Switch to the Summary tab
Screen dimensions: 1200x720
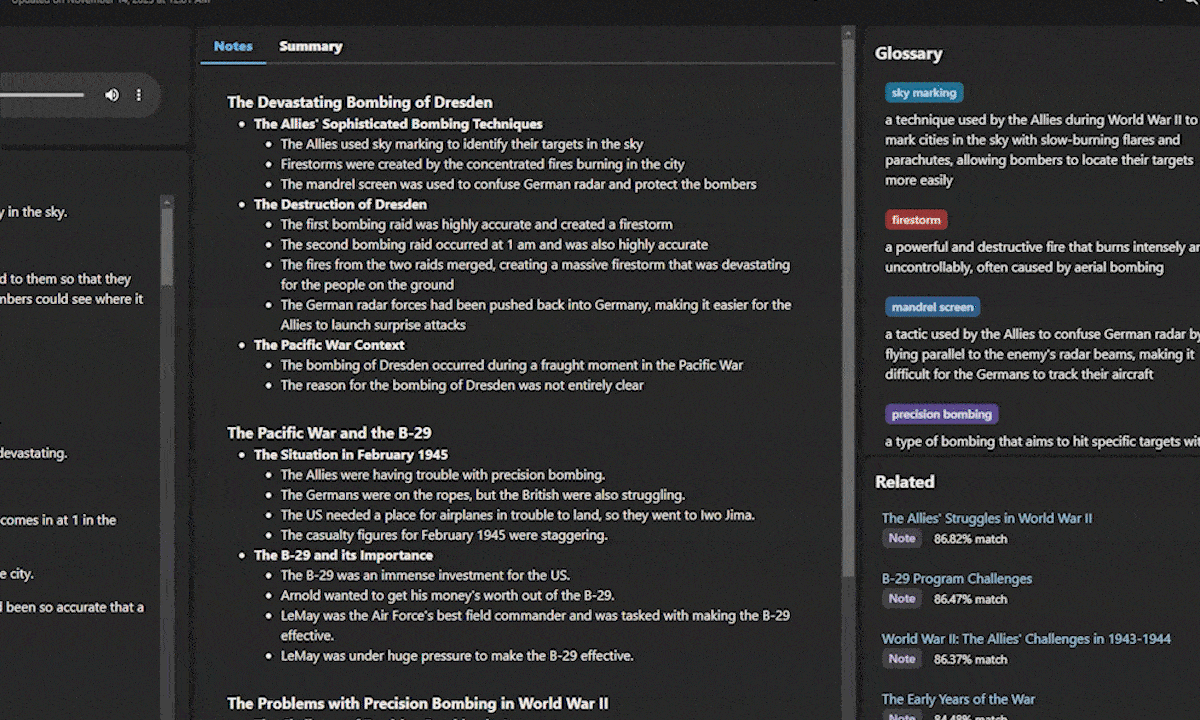pyautogui.click(x=310, y=46)
